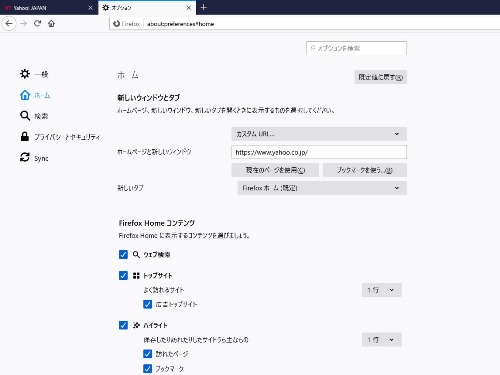Click the forward arrow navigation button
Viewport: 500px width, 375px height.
(23, 24)
